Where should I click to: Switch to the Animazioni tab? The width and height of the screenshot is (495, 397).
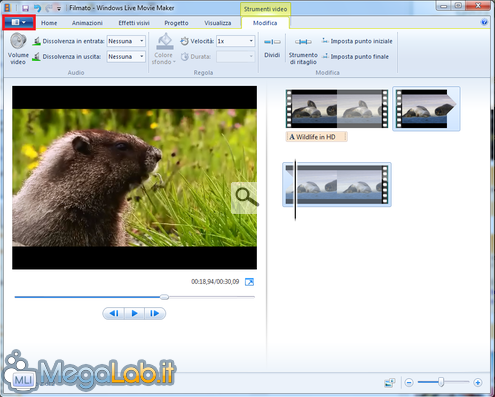coord(87,23)
